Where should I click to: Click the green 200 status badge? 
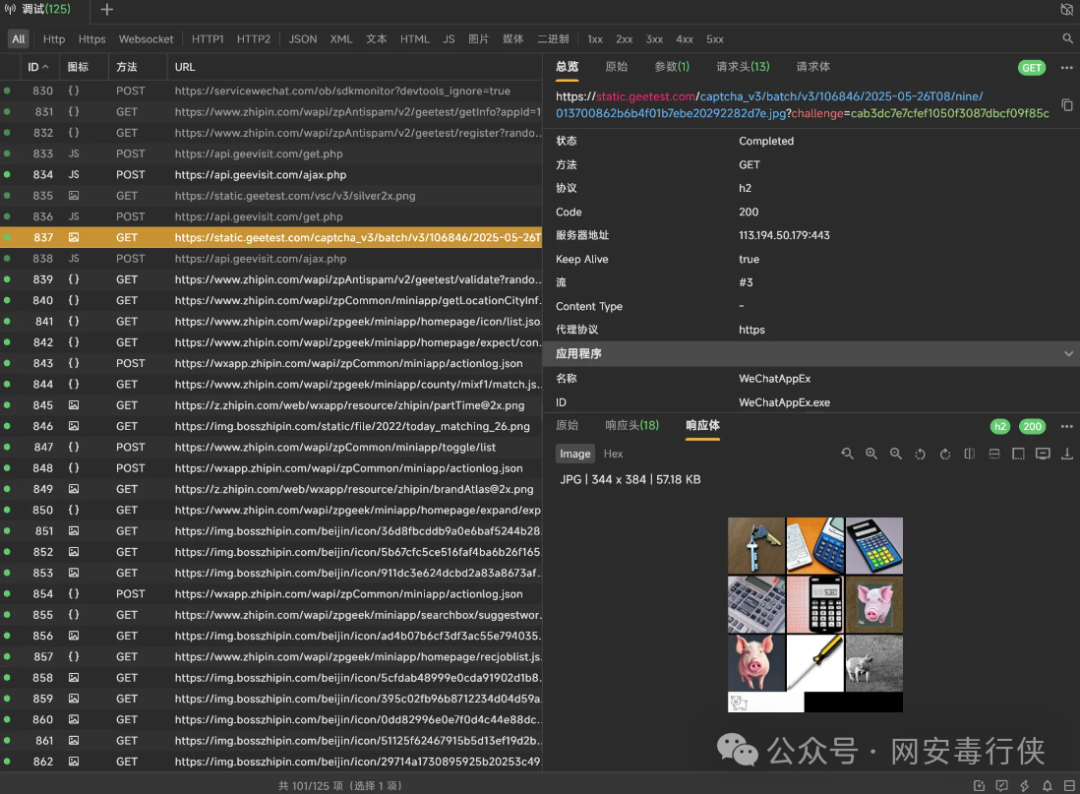pyautogui.click(x=1032, y=426)
